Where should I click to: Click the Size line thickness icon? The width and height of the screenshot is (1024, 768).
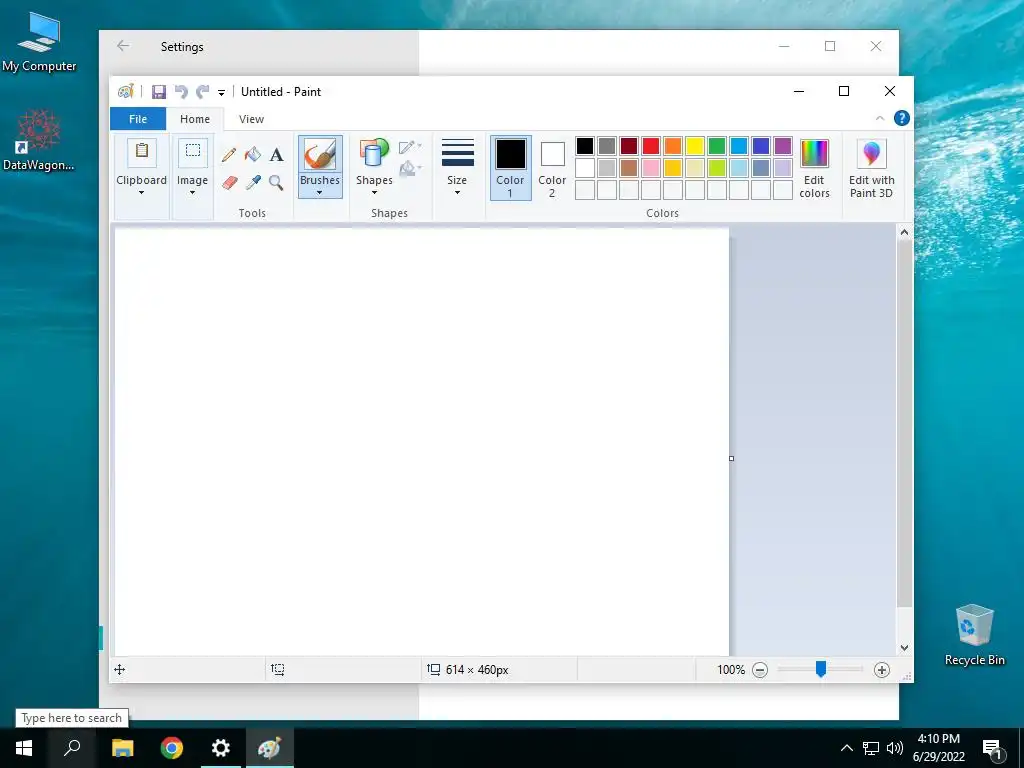coord(458,153)
